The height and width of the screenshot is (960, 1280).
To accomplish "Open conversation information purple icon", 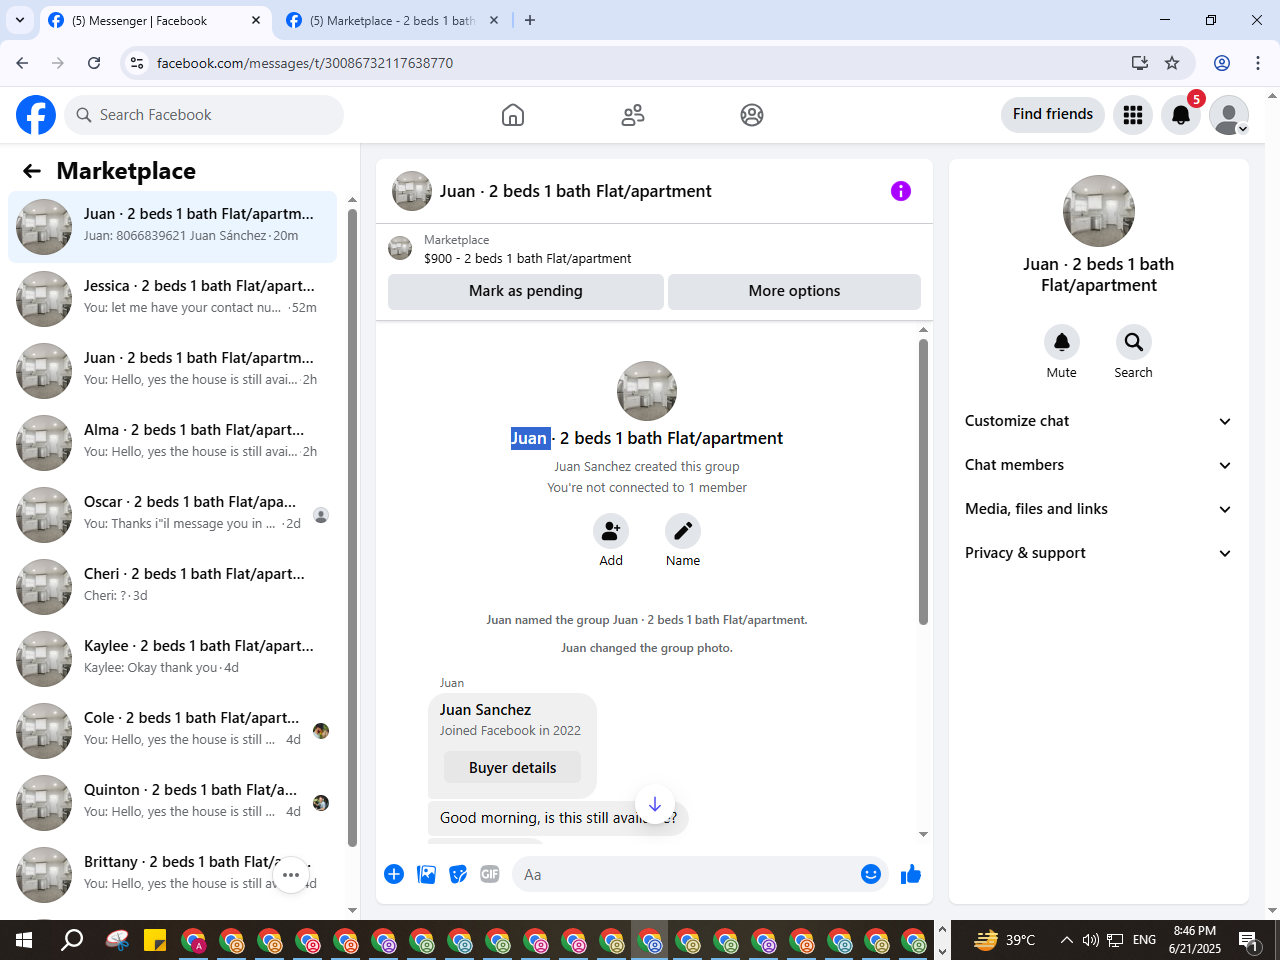I will [901, 191].
